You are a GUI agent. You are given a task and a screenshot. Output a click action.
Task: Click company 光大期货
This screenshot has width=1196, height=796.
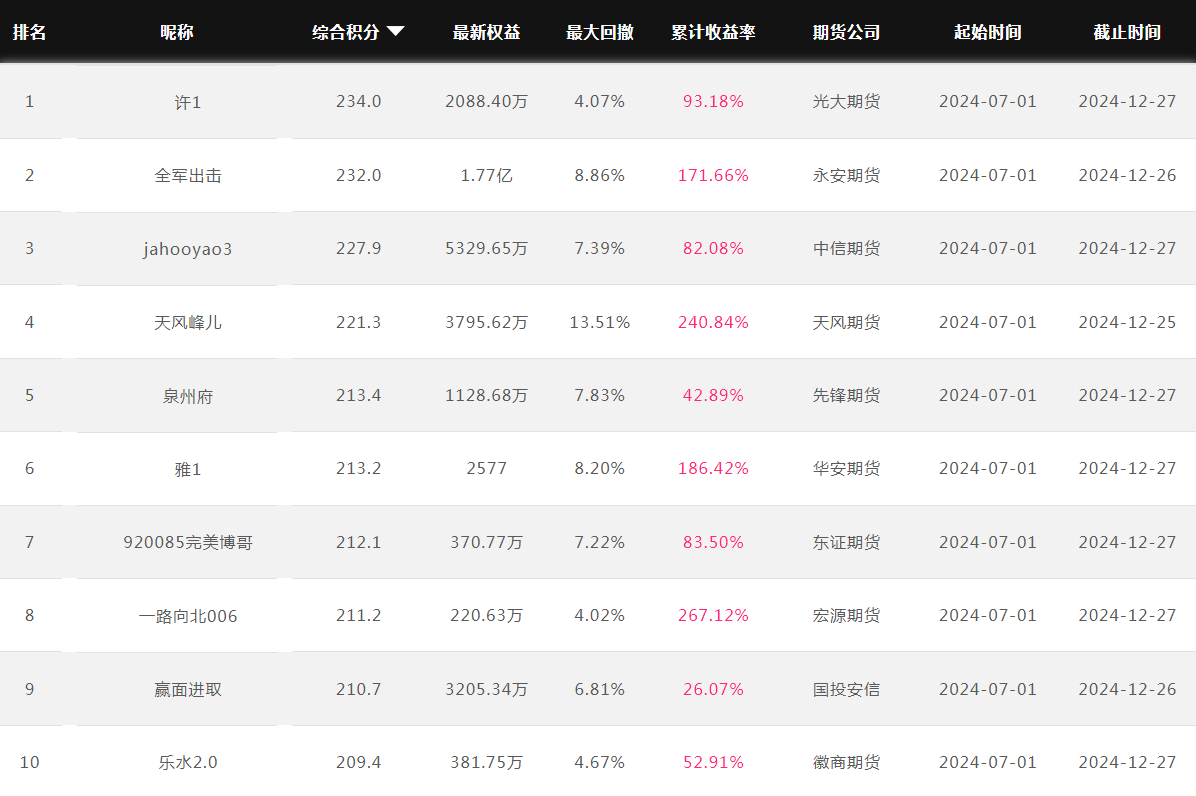pos(846,101)
